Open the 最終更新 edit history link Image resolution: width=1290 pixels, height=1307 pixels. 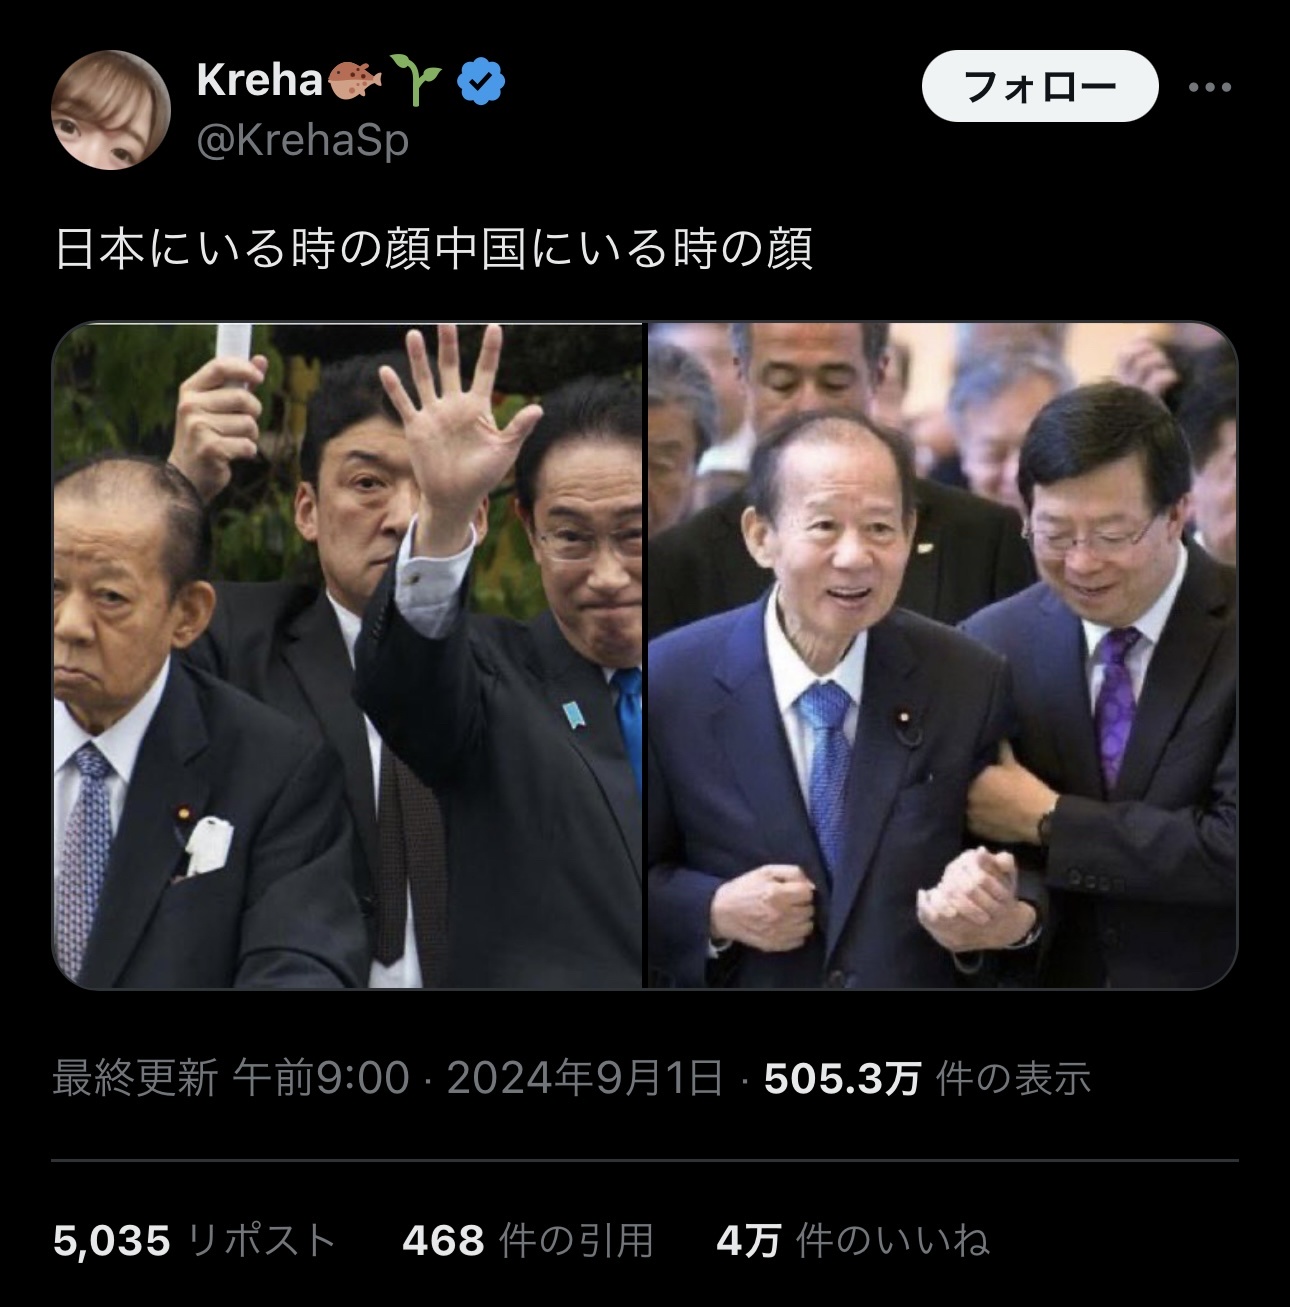135,1078
